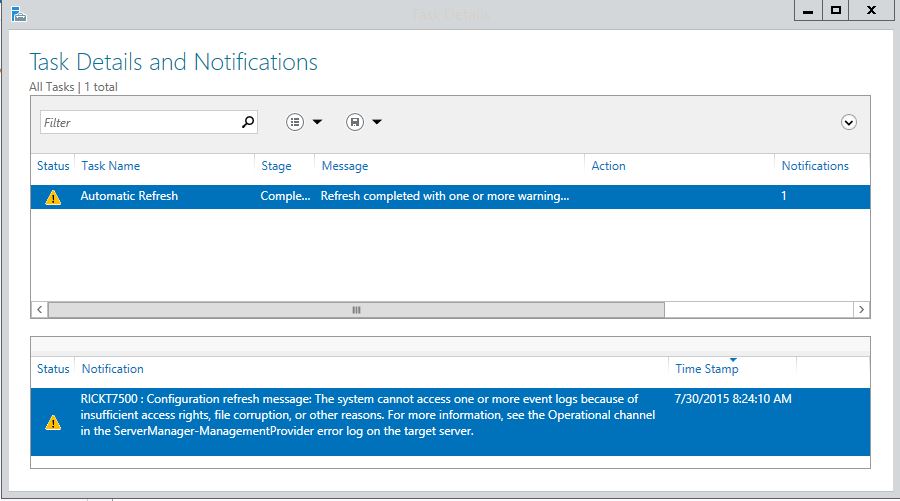Viewport: 900px width, 501px height.
Task: Open the list view options icon
Action: click(295, 122)
